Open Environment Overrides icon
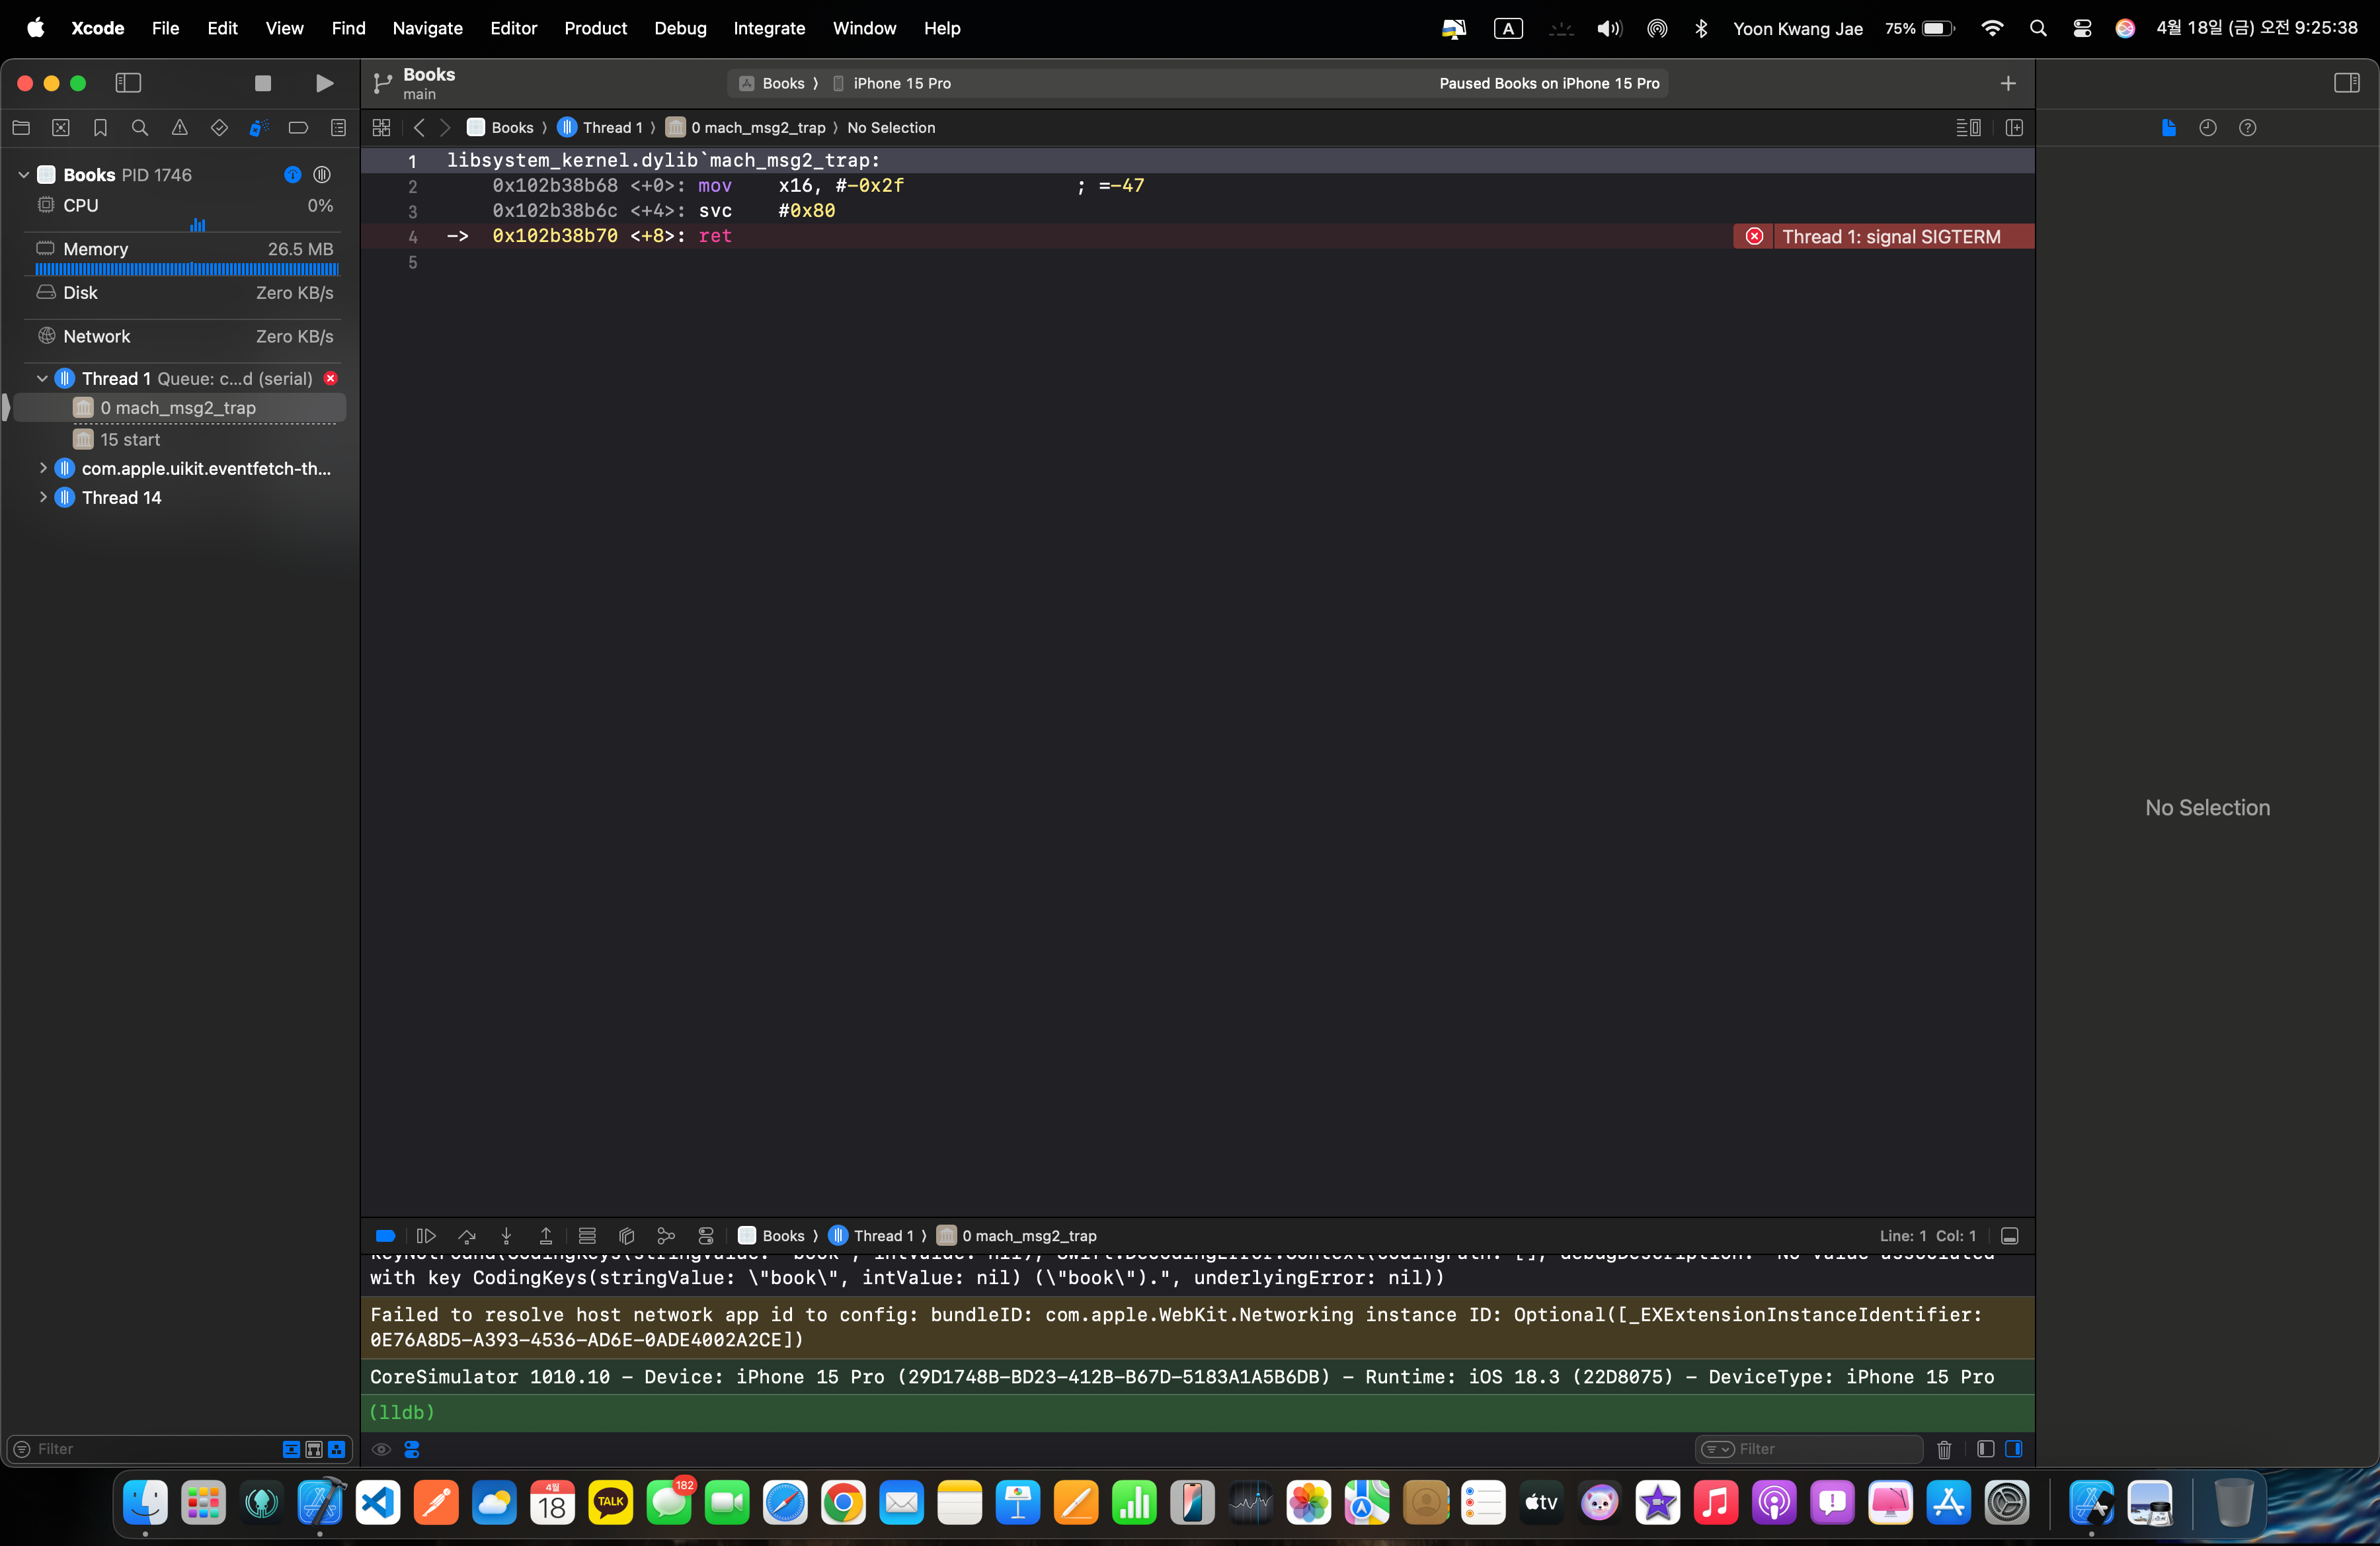Image resolution: width=2380 pixels, height=1546 pixels. click(x=706, y=1235)
